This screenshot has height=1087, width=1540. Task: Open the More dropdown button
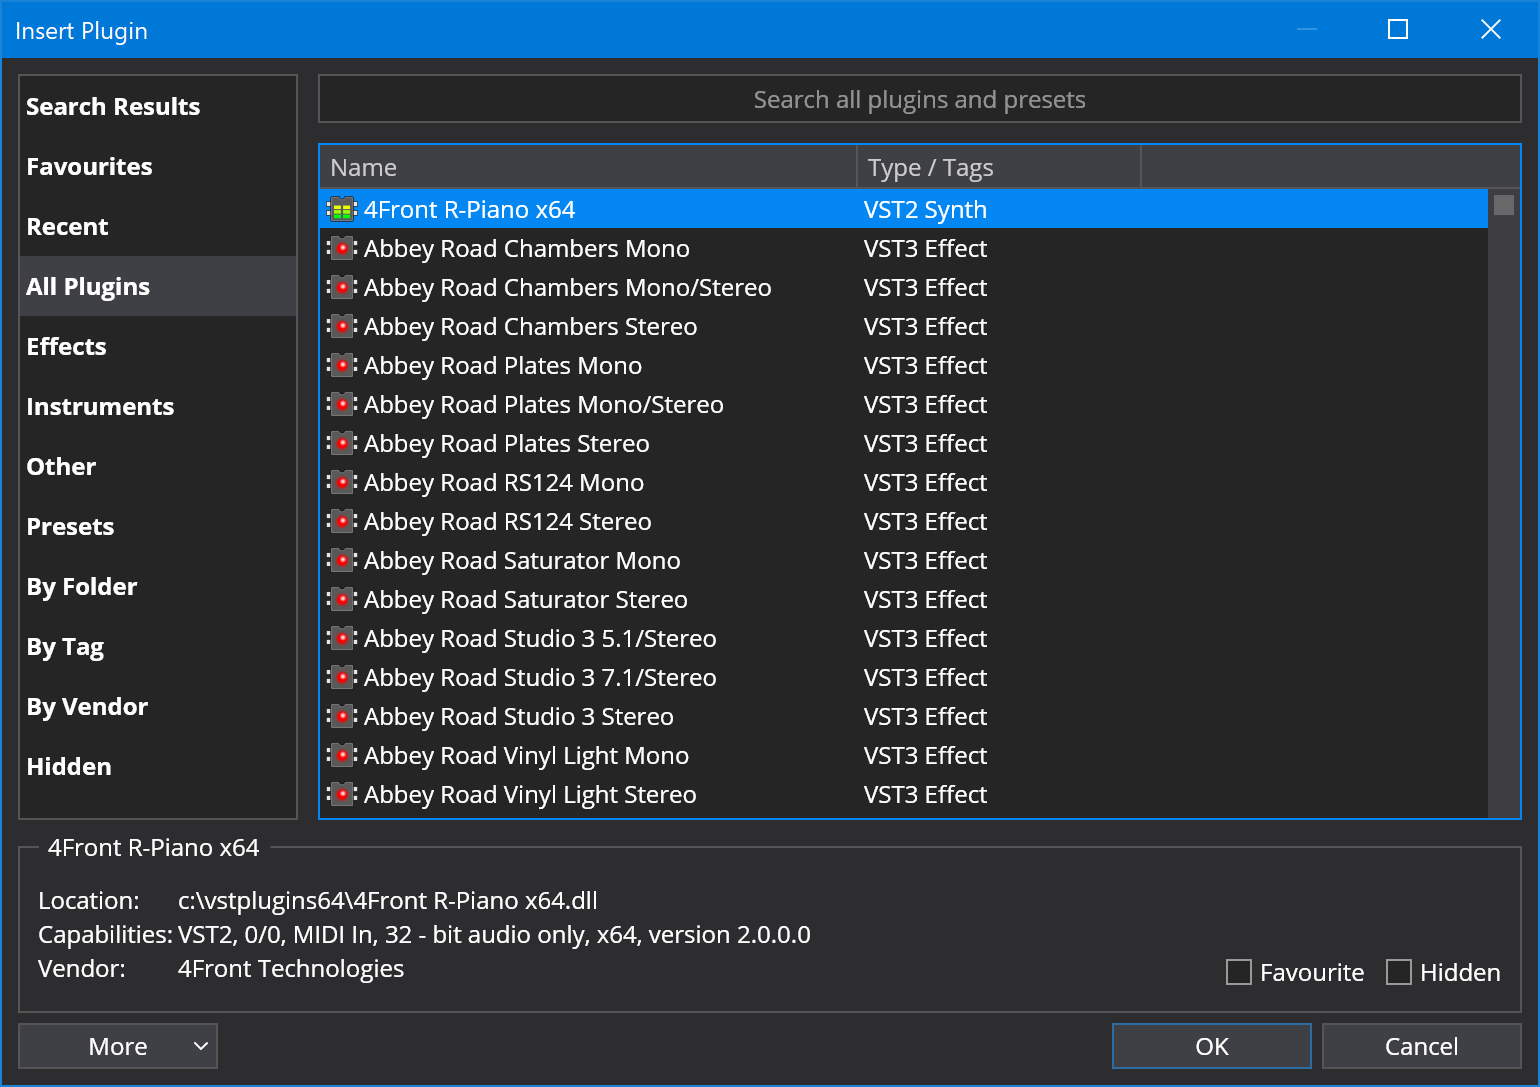[118, 1046]
